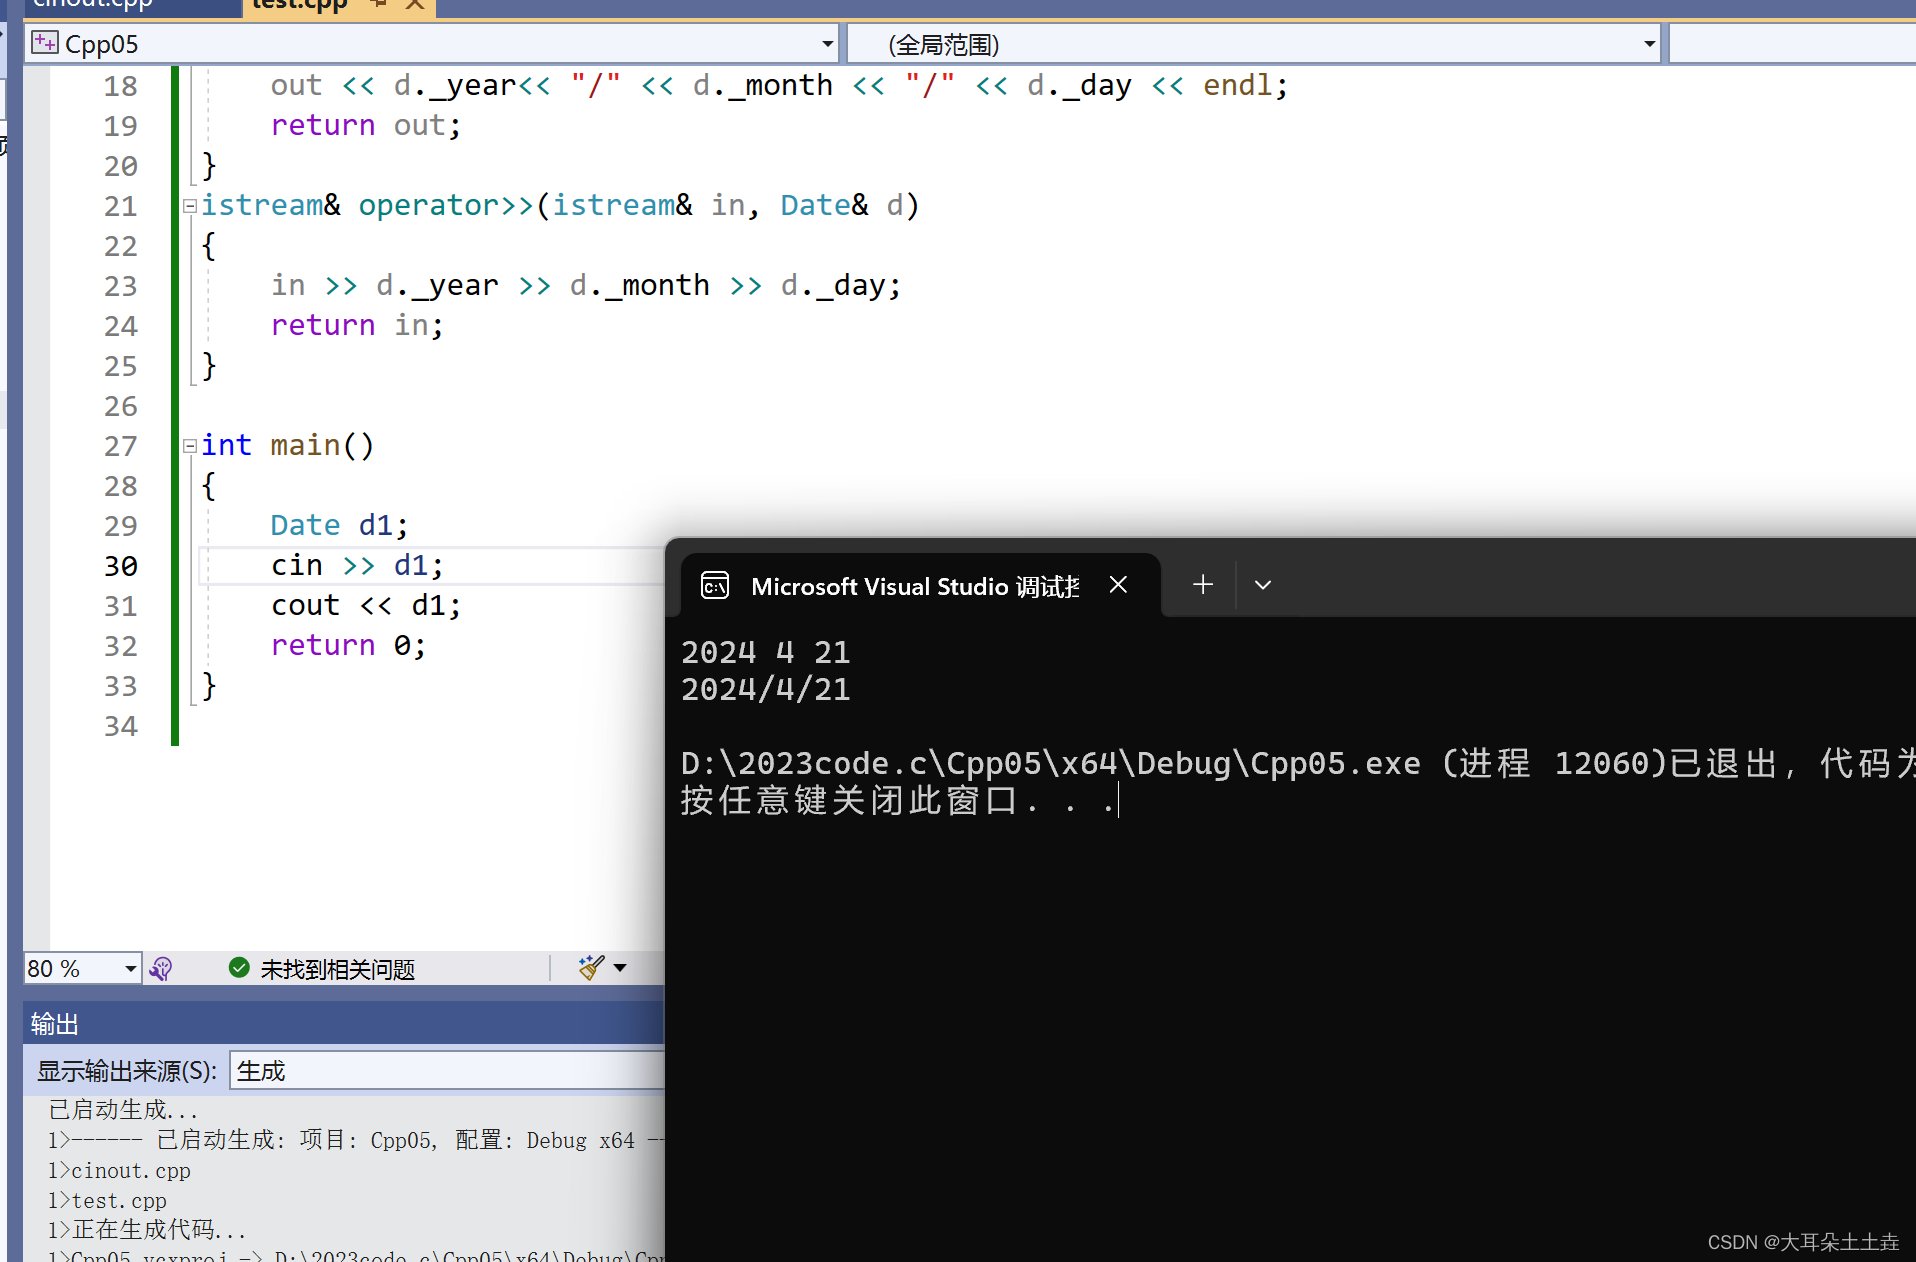Click on 'Date d1;' at line 29
This screenshot has width=1916, height=1262.
pos(339,526)
